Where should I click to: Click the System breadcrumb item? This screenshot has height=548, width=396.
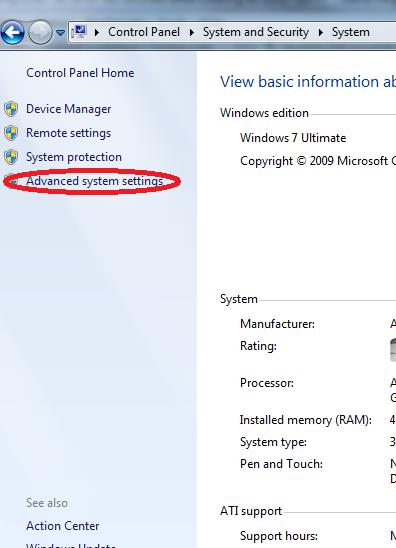351,32
